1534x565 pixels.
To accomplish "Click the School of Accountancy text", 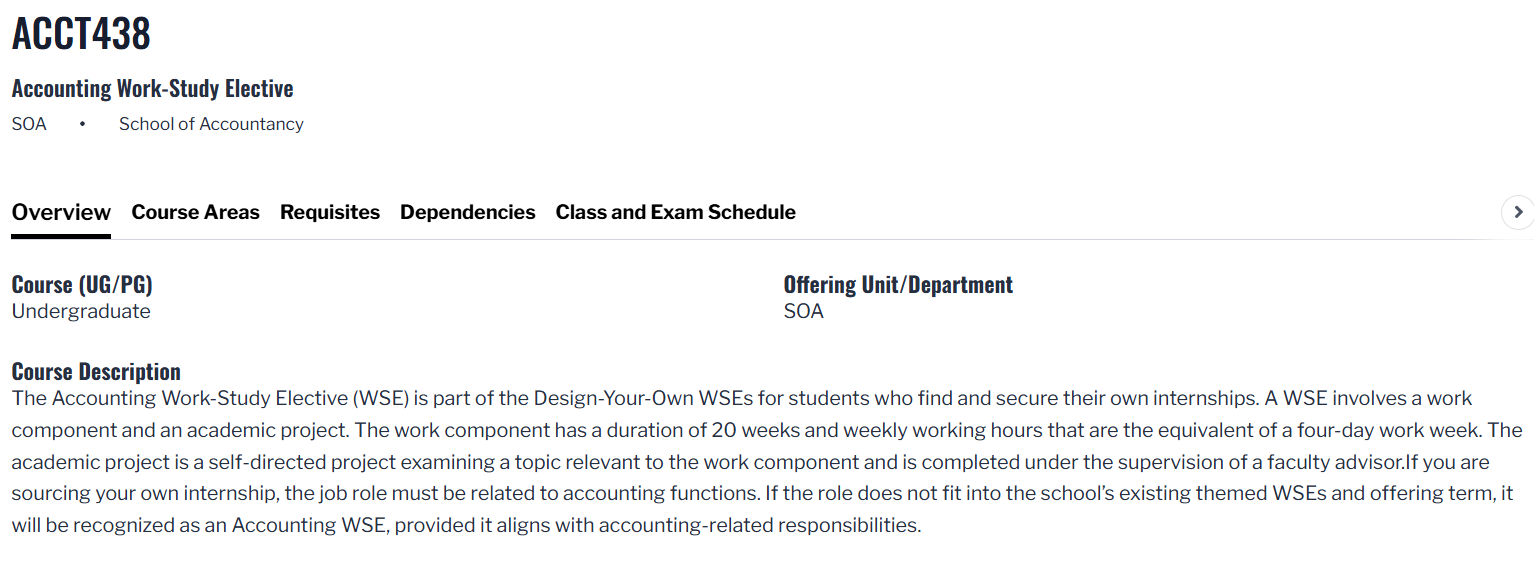I will pyautogui.click(x=211, y=124).
